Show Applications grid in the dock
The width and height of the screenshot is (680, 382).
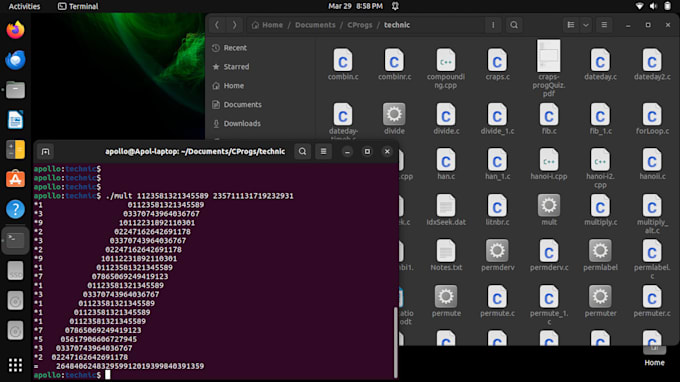pos(15,365)
